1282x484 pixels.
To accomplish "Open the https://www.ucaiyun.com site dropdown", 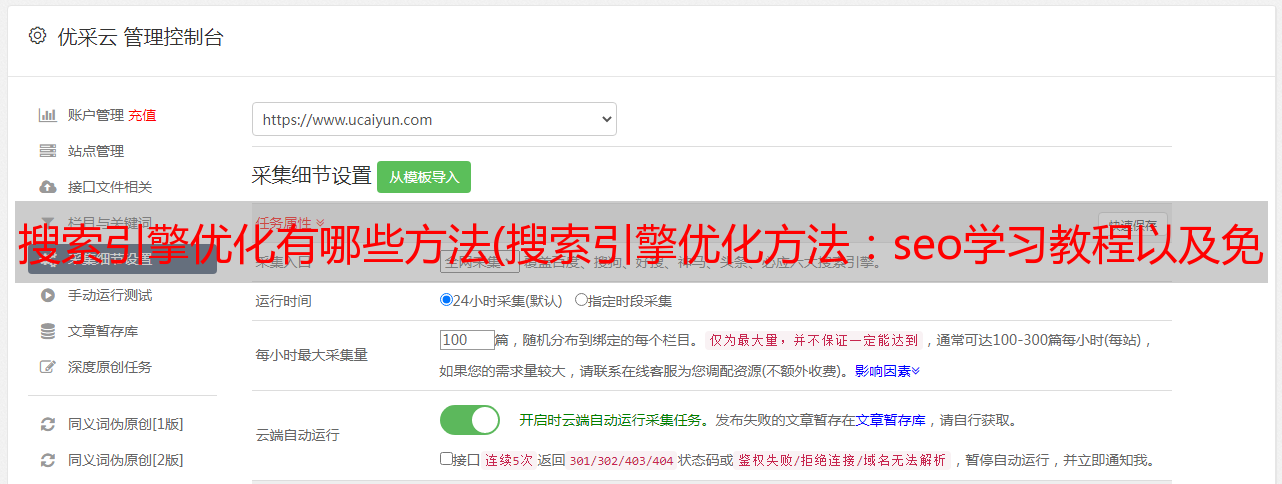I will tap(434, 119).
